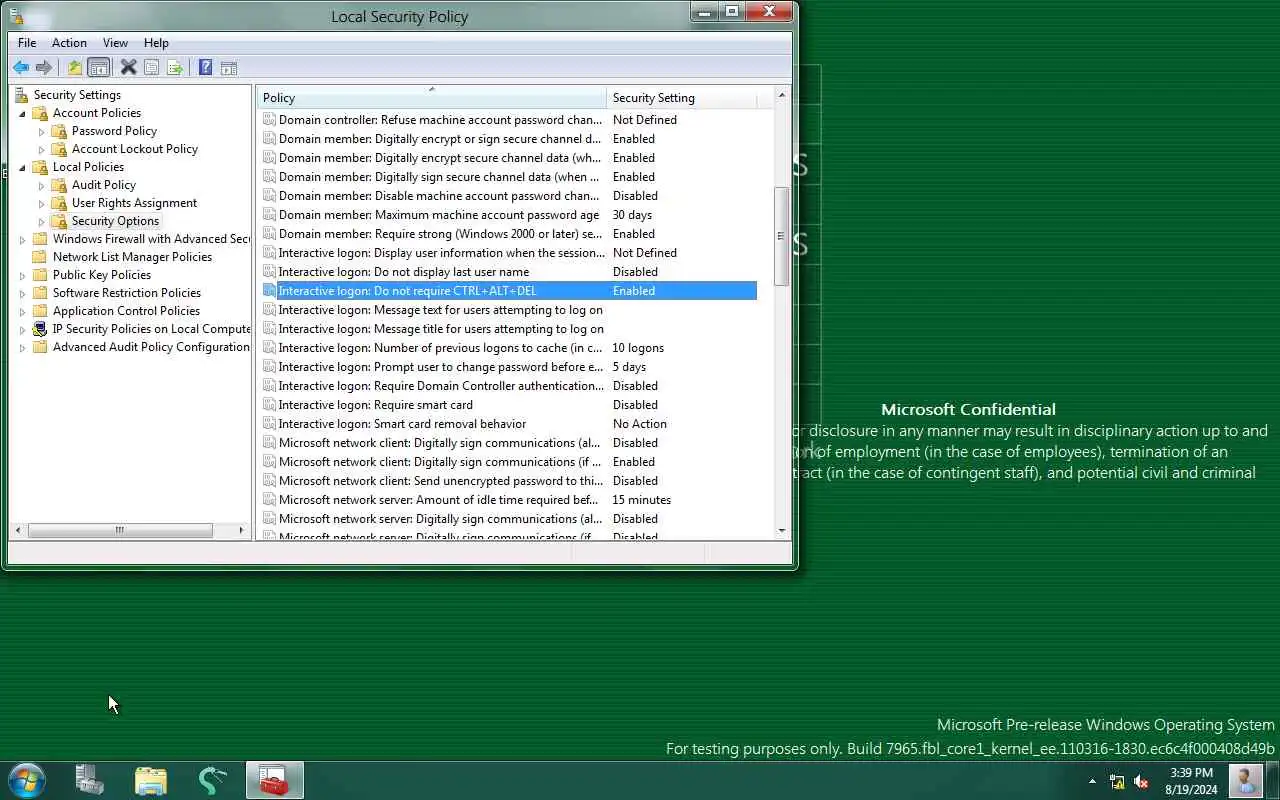Open the Help menu
Viewport: 1280px width, 800px height.
click(x=156, y=43)
